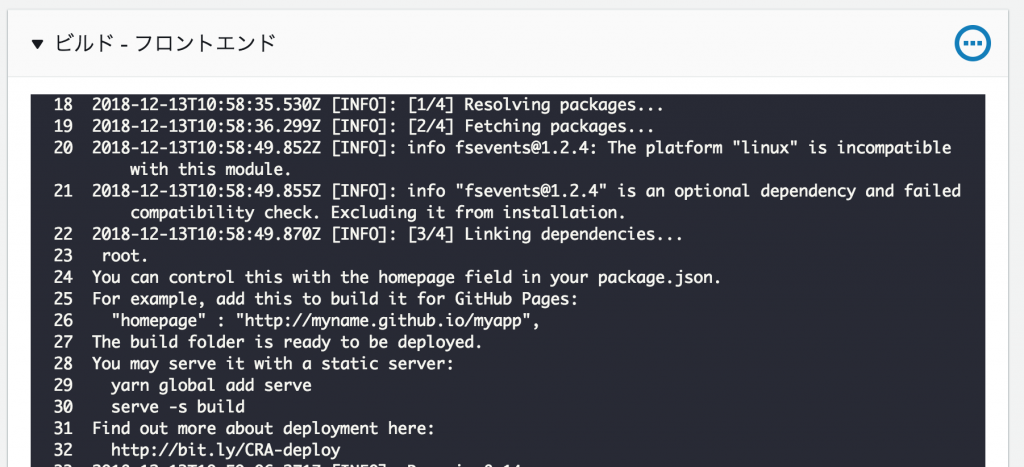Click the http://bit.ly/CRA-deploy URL in the log
1024x467 pixels.
(x=226, y=450)
